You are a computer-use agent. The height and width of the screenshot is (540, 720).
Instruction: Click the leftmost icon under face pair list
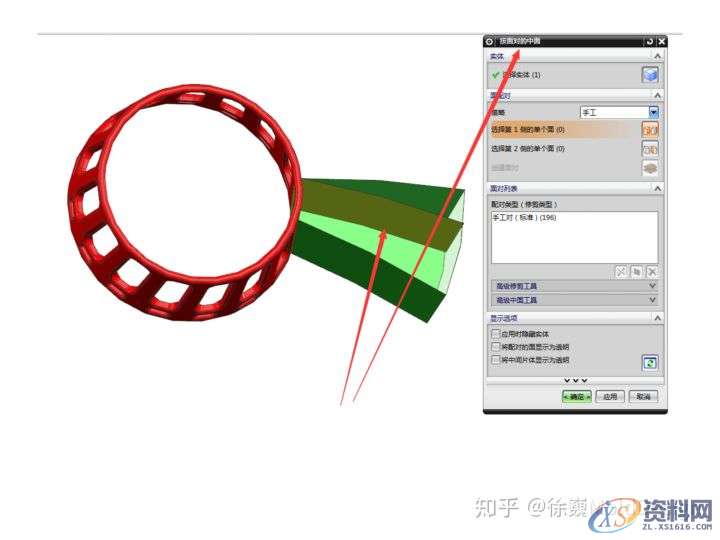tap(620, 271)
